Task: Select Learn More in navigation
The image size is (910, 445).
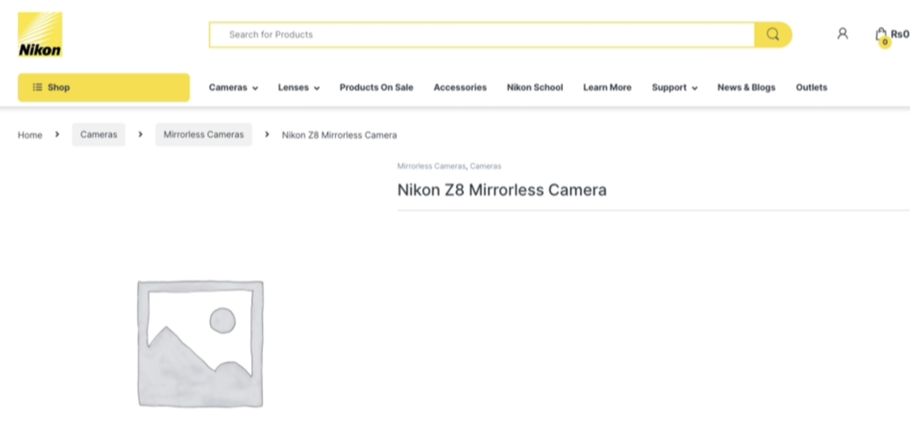Action: (607, 87)
